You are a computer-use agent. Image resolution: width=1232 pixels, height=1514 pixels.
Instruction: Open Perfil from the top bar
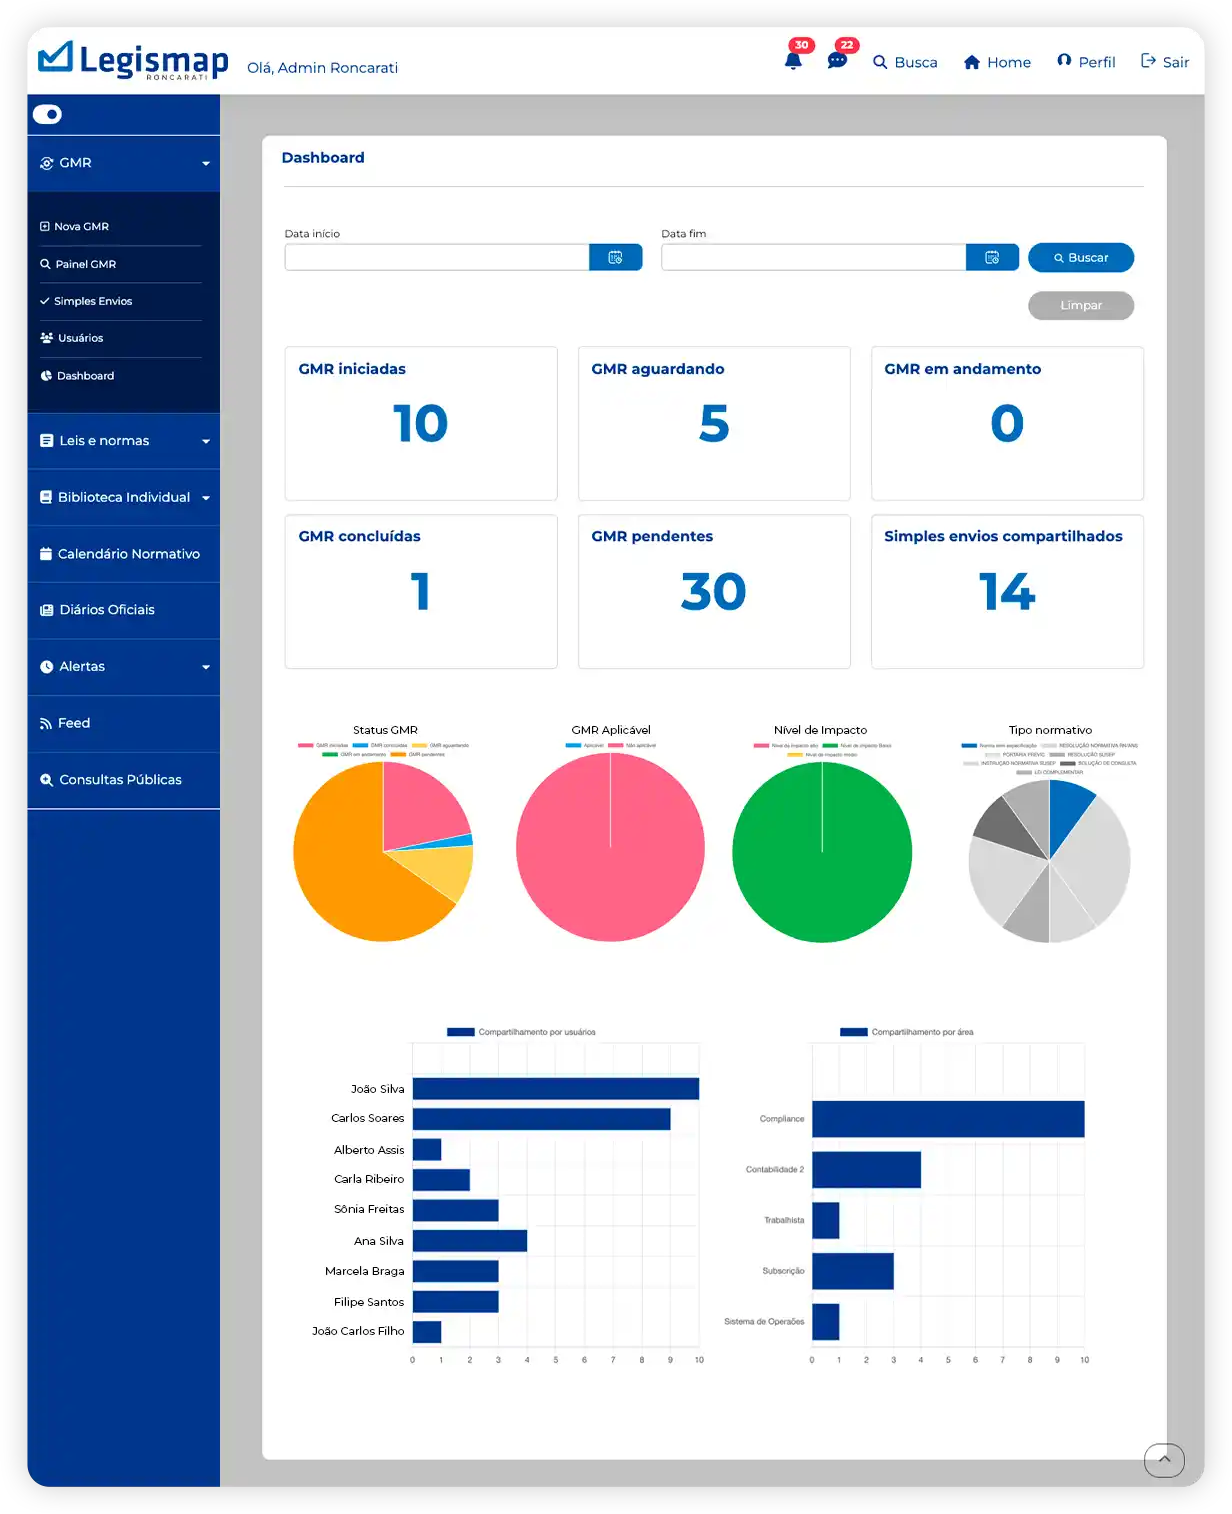tap(1086, 62)
